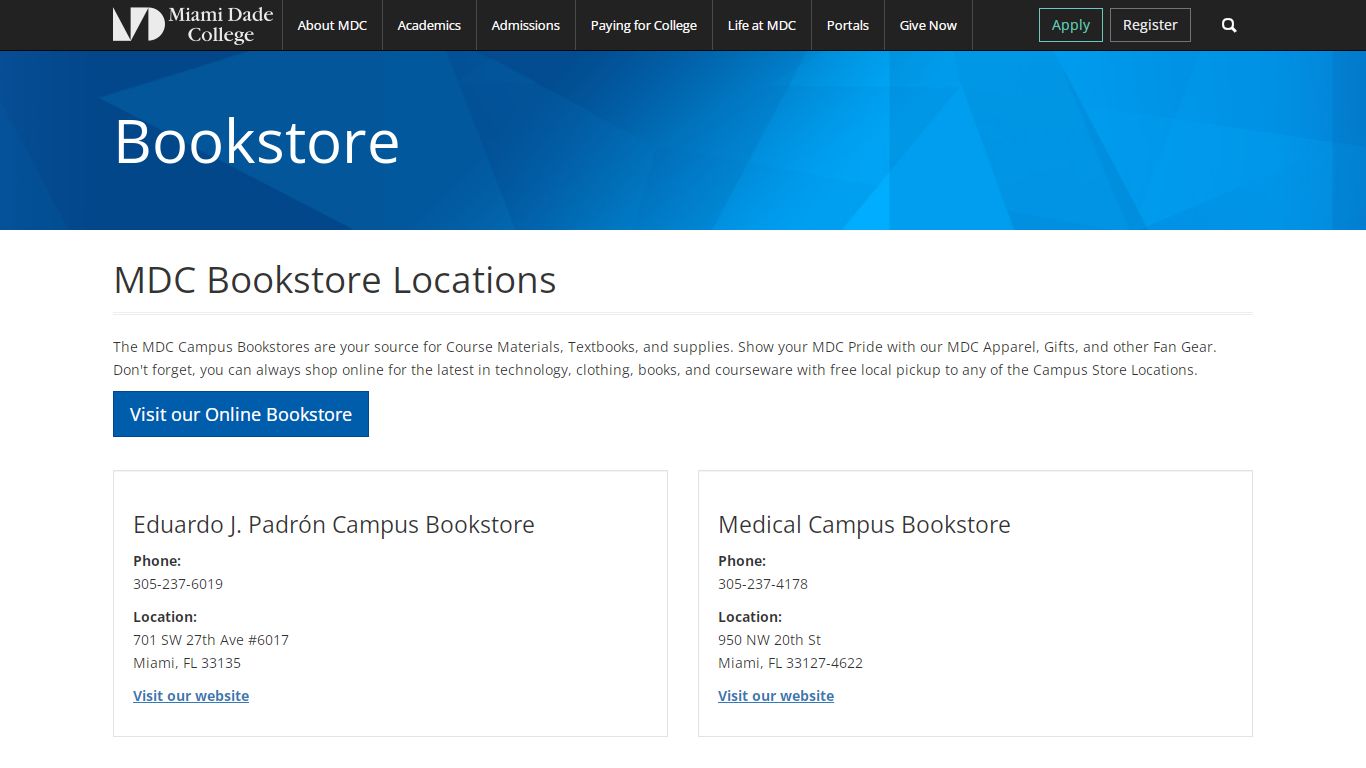Image resolution: width=1366 pixels, height=768 pixels.
Task: Select the Admissions menu item
Action: [526, 25]
